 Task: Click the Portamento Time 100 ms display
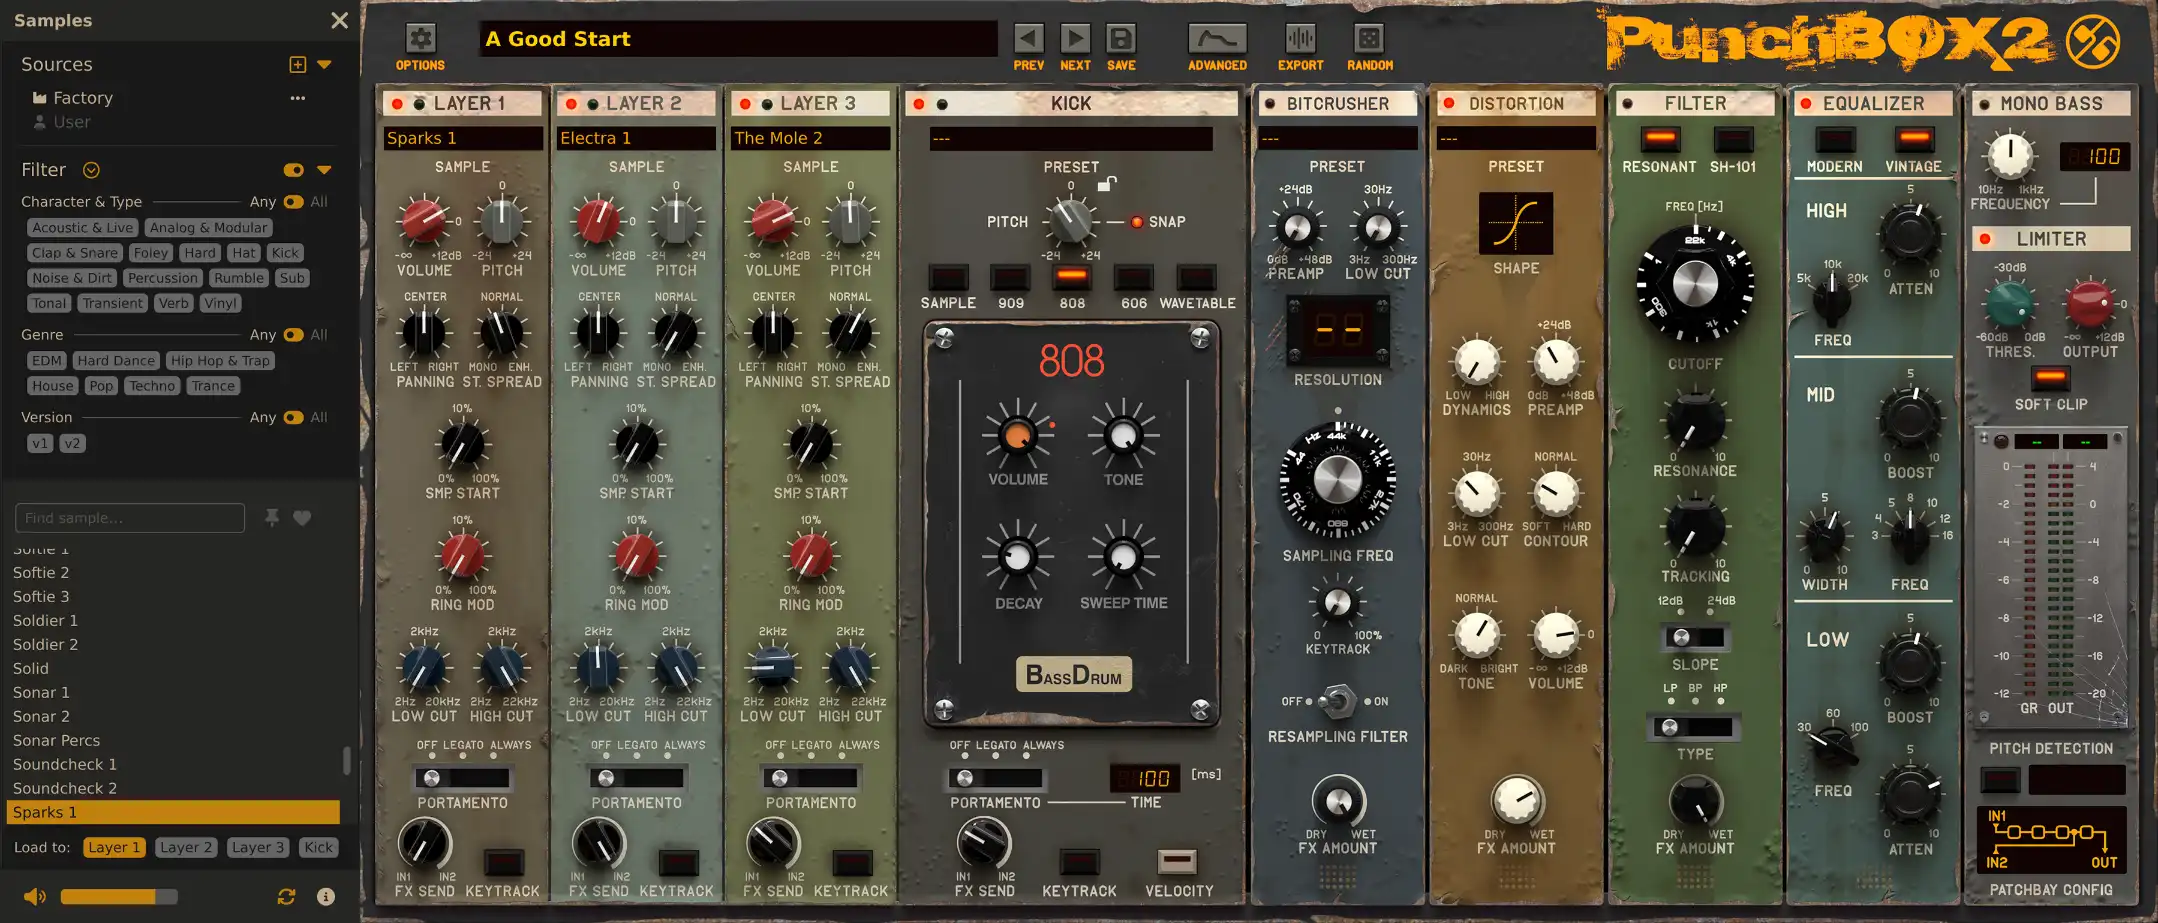click(1144, 777)
